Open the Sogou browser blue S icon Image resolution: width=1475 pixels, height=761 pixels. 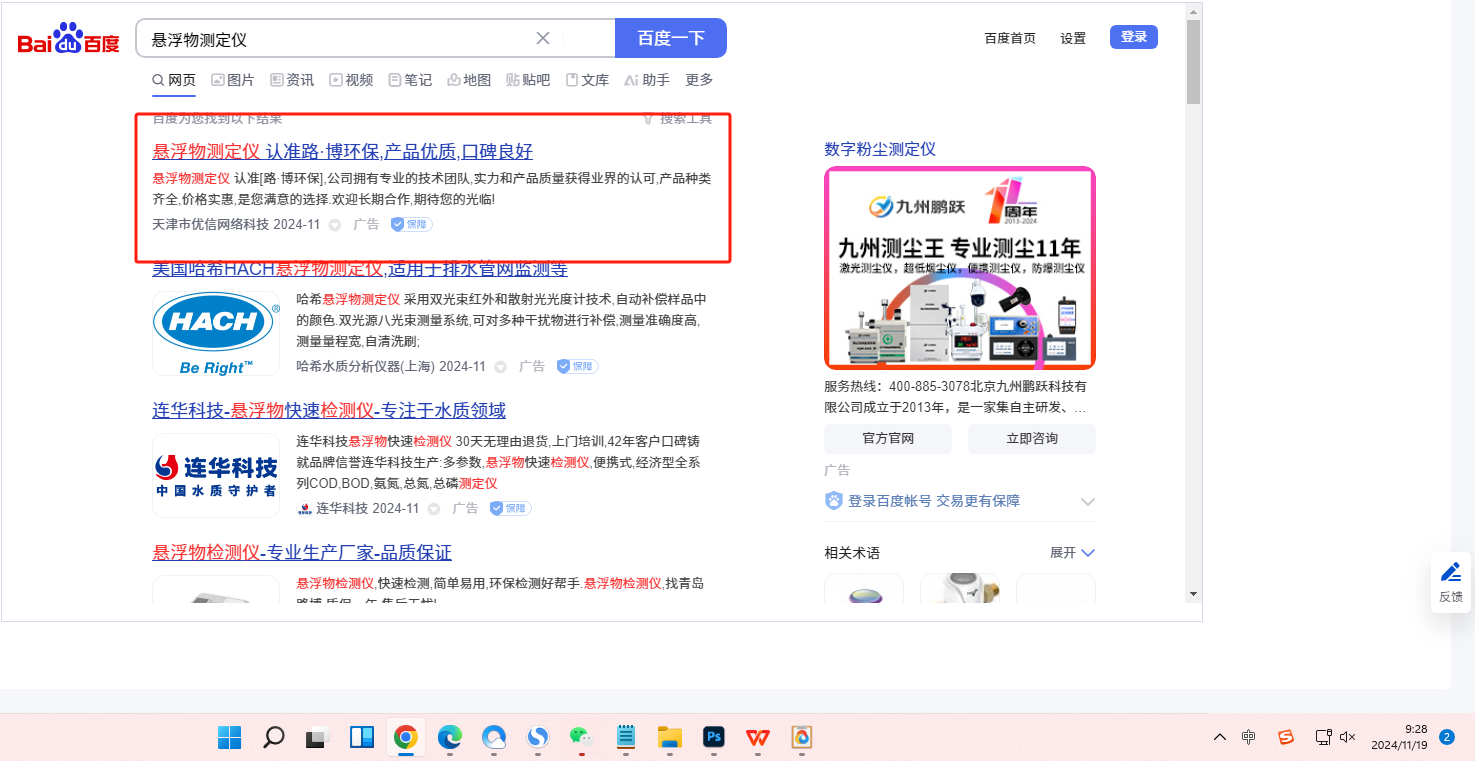point(538,738)
